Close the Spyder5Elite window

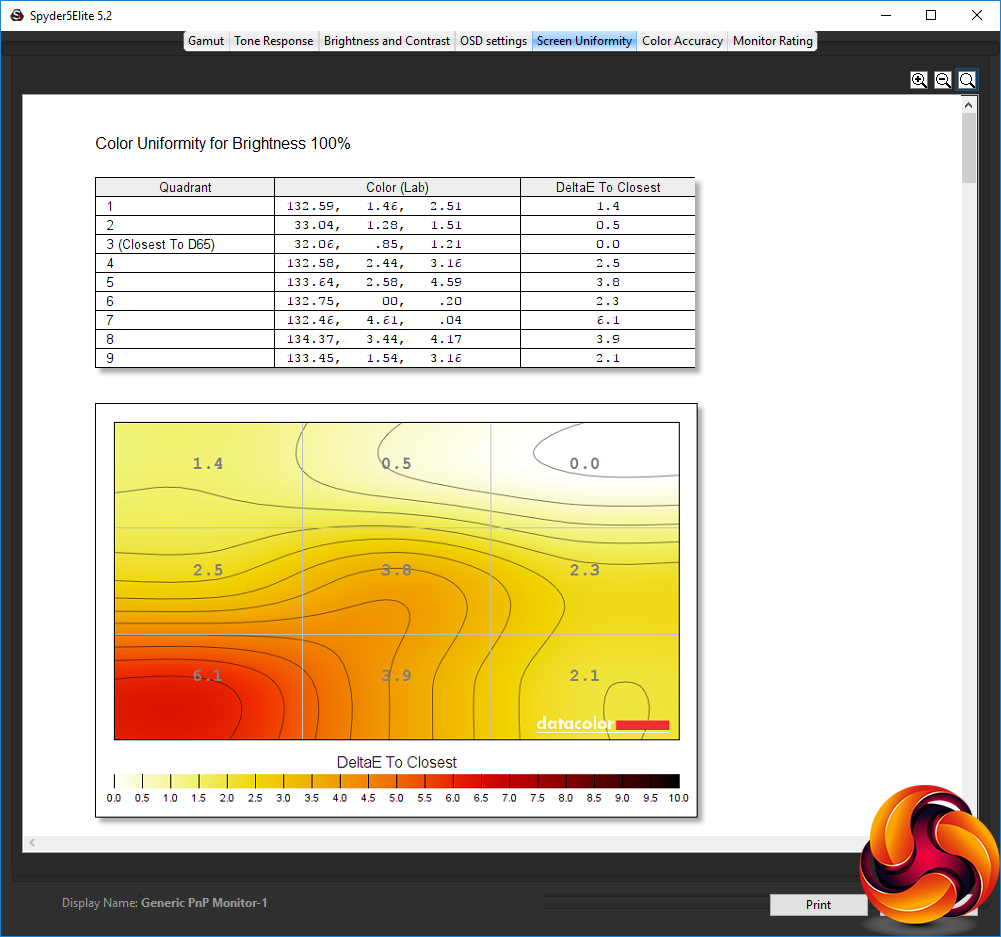tap(977, 15)
